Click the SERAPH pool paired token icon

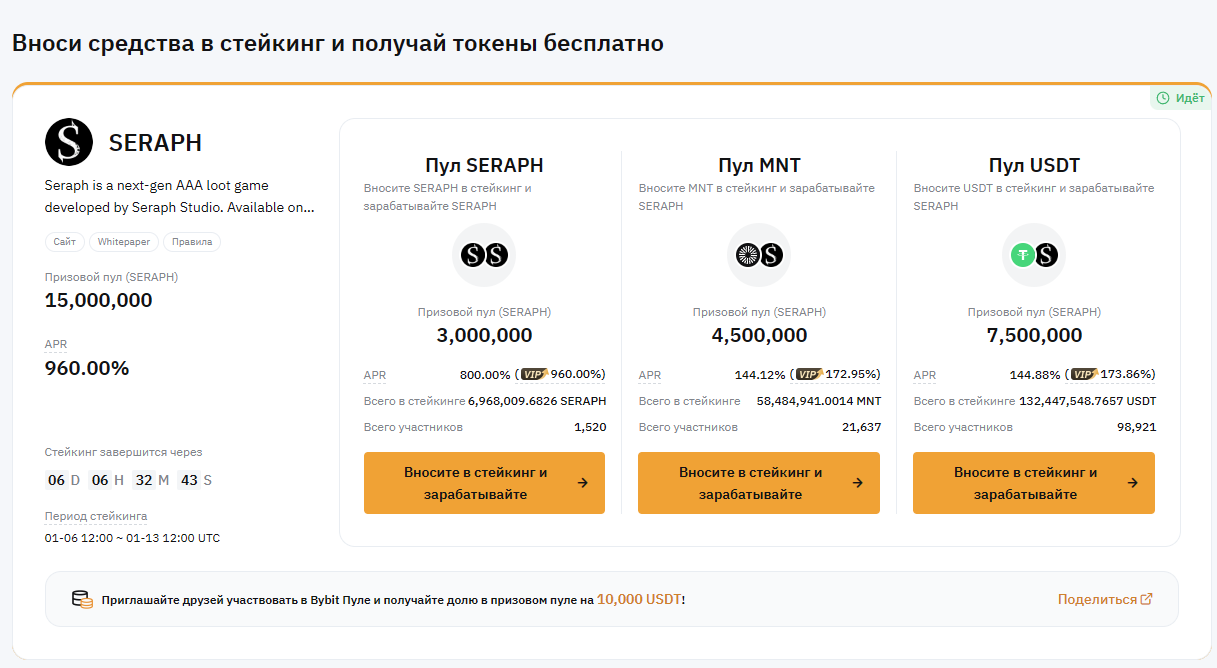[484, 255]
